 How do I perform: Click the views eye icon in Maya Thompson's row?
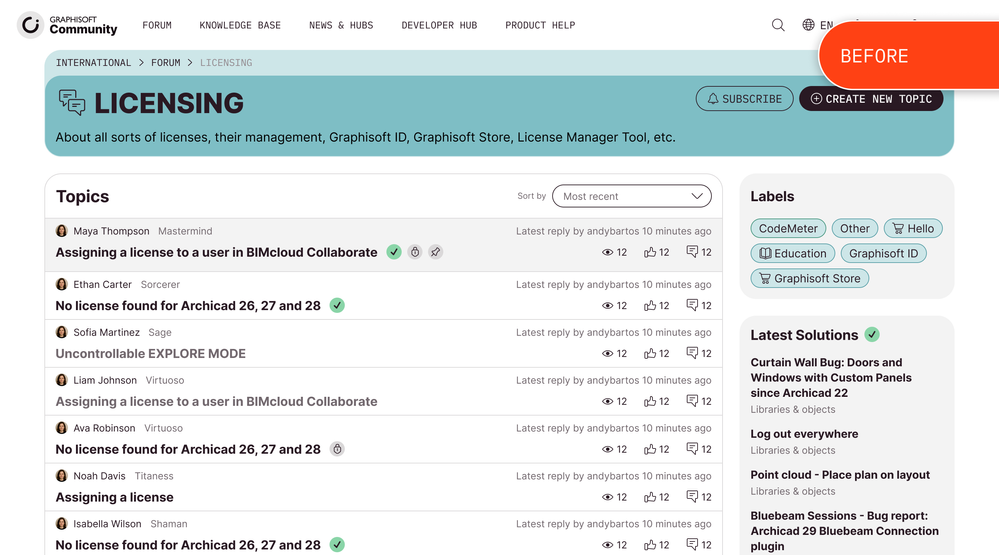[x=607, y=252]
